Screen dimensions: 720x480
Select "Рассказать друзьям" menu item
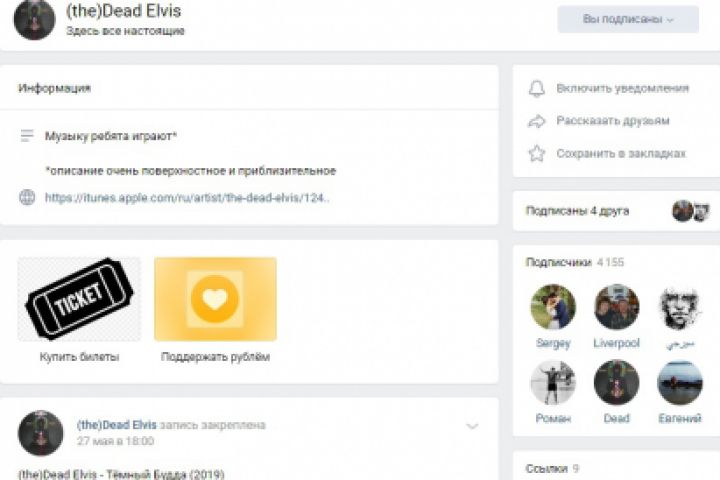click(613, 121)
